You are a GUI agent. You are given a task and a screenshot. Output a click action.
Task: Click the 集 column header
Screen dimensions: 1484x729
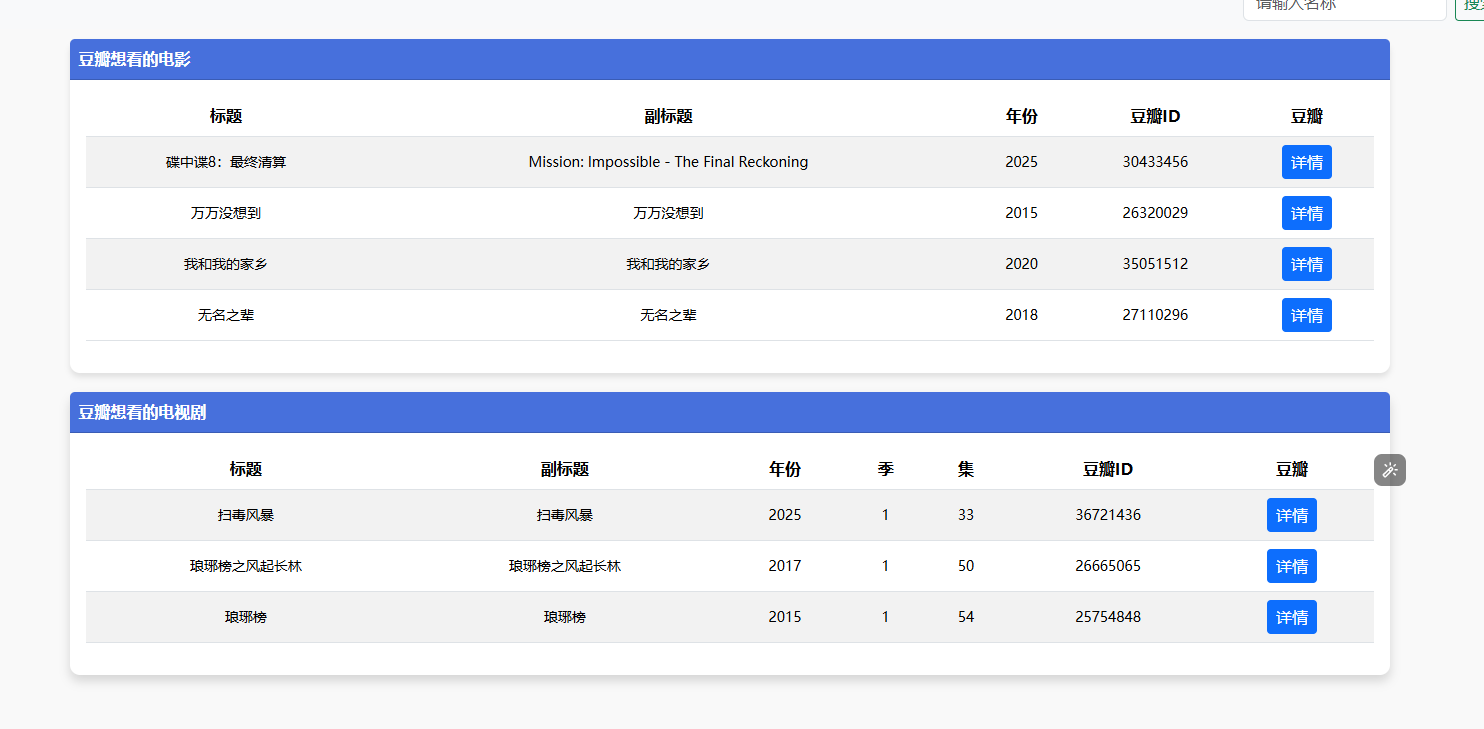click(x=965, y=469)
